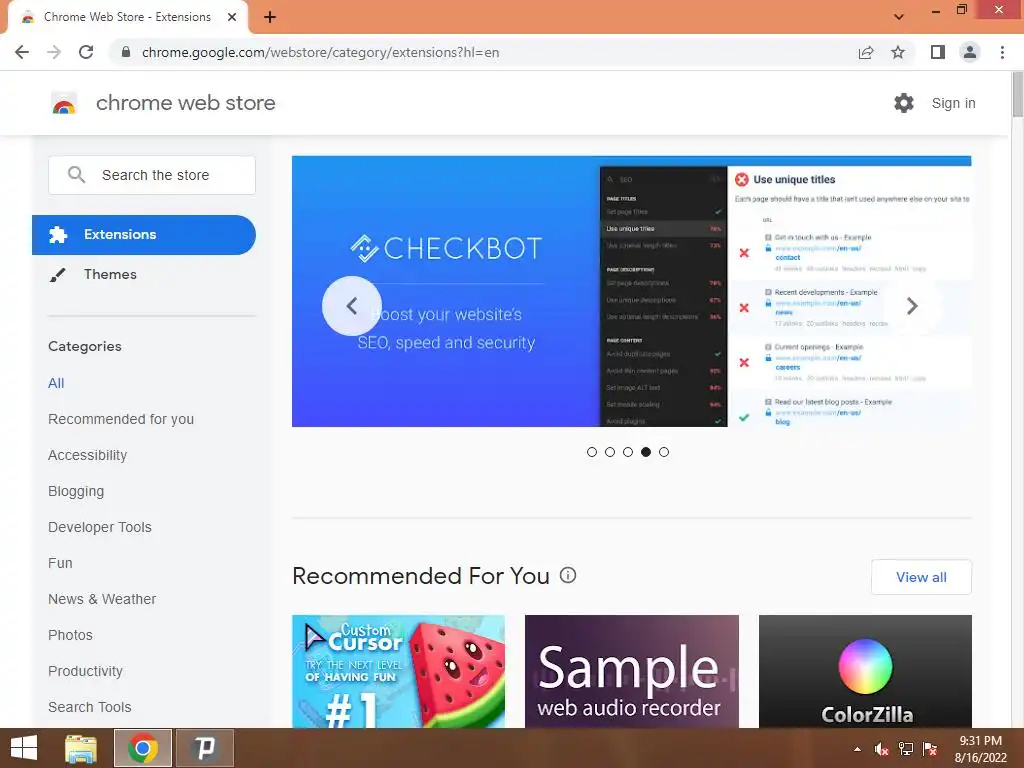The image size is (1024, 768).
Task: Select the Extensions section
Action: [144, 234]
